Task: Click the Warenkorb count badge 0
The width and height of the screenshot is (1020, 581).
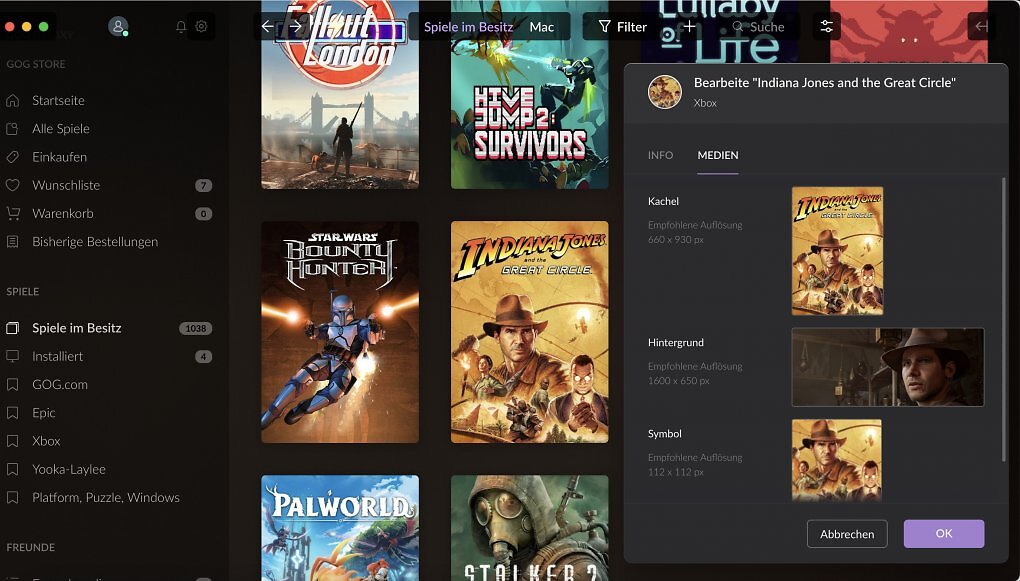Action: 204,213
